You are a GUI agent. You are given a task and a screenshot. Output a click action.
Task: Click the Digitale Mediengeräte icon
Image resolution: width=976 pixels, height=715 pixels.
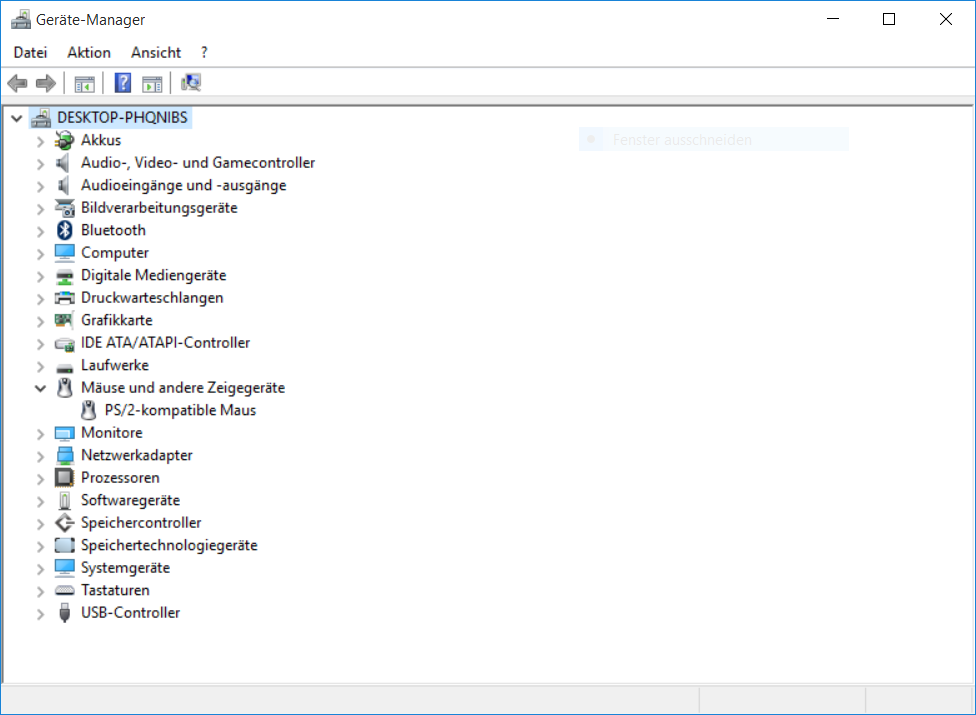(64, 276)
